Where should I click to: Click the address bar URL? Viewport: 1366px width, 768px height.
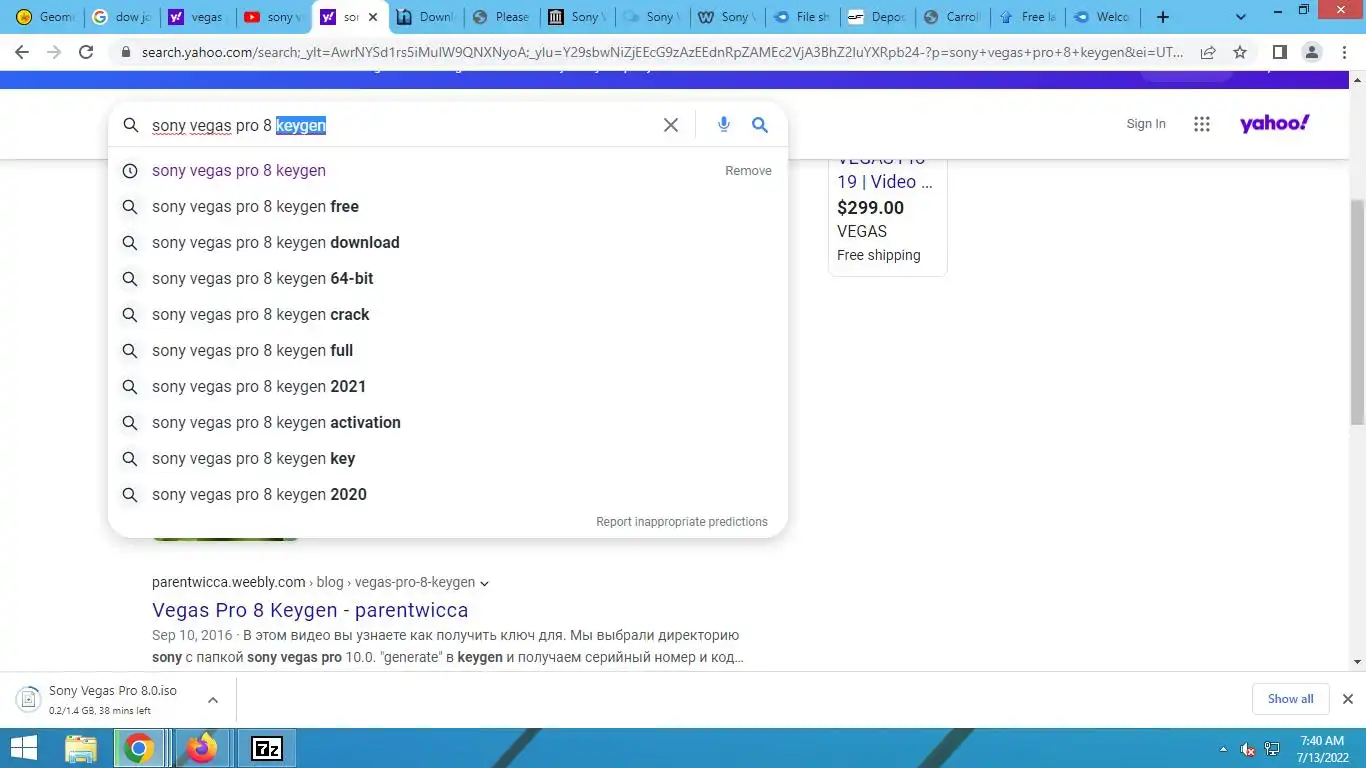pos(663,52)
